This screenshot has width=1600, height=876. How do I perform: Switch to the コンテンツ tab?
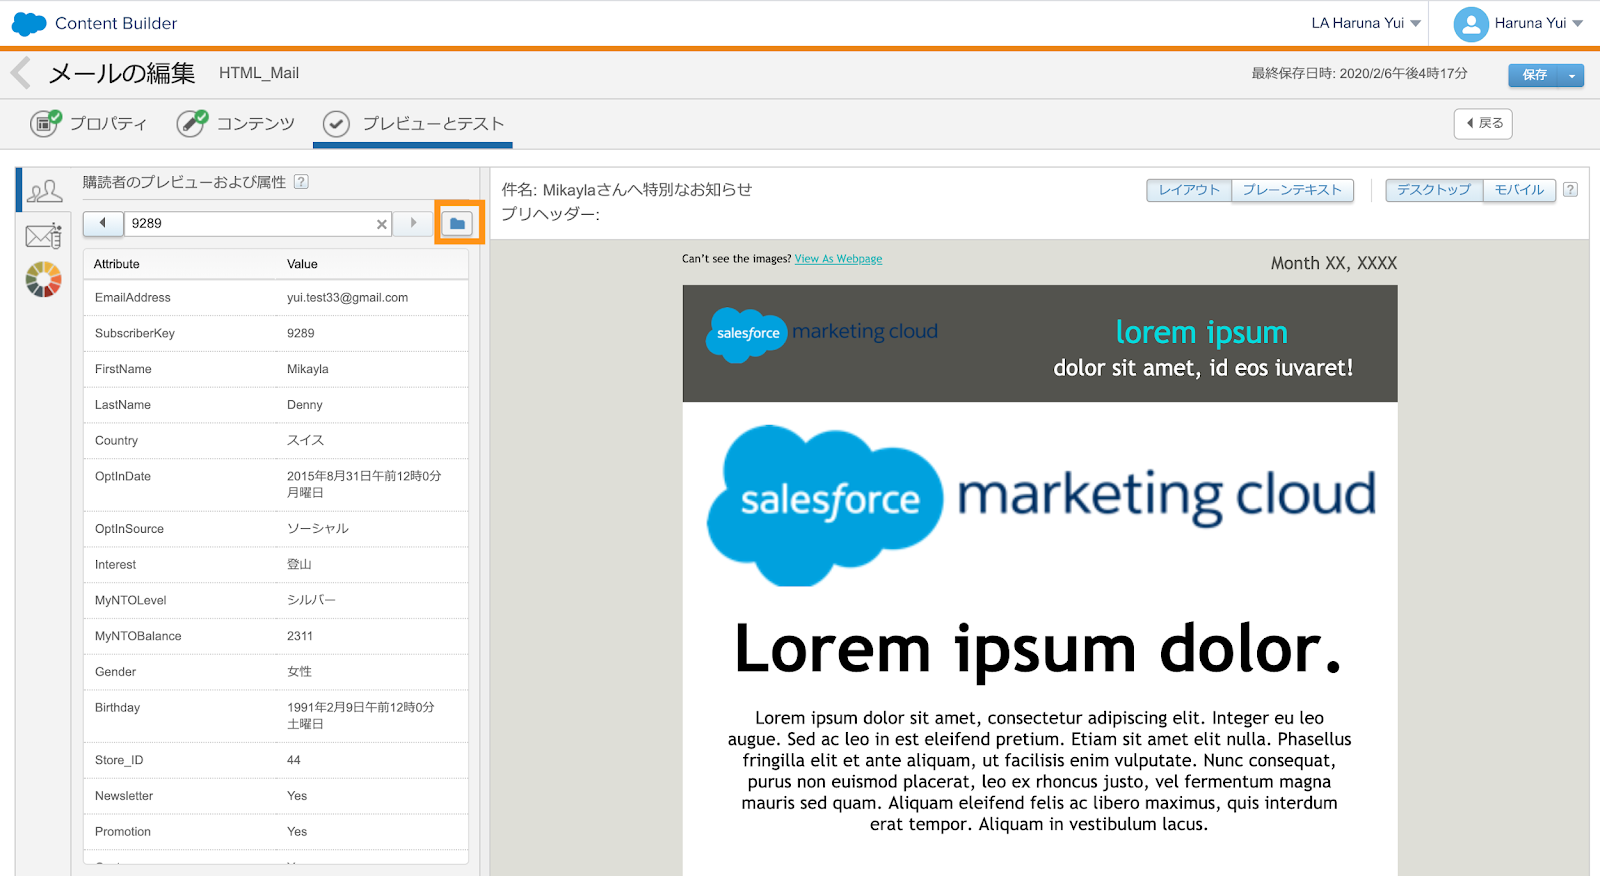point(236,123)
